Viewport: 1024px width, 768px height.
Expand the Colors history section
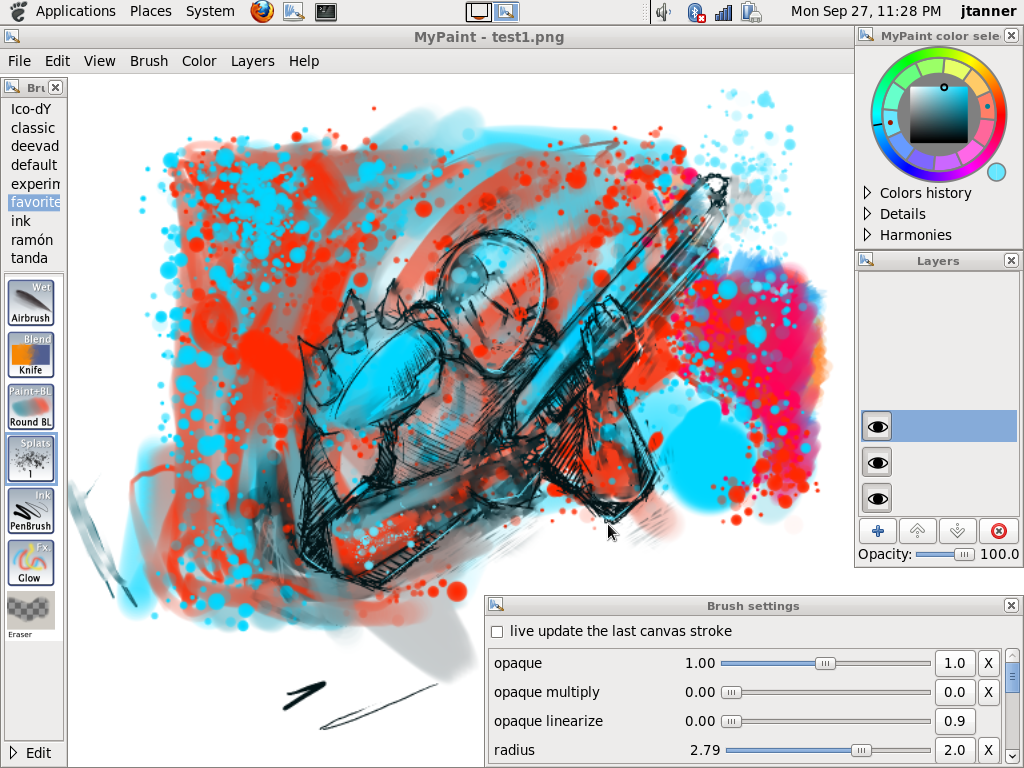[867, 193]
